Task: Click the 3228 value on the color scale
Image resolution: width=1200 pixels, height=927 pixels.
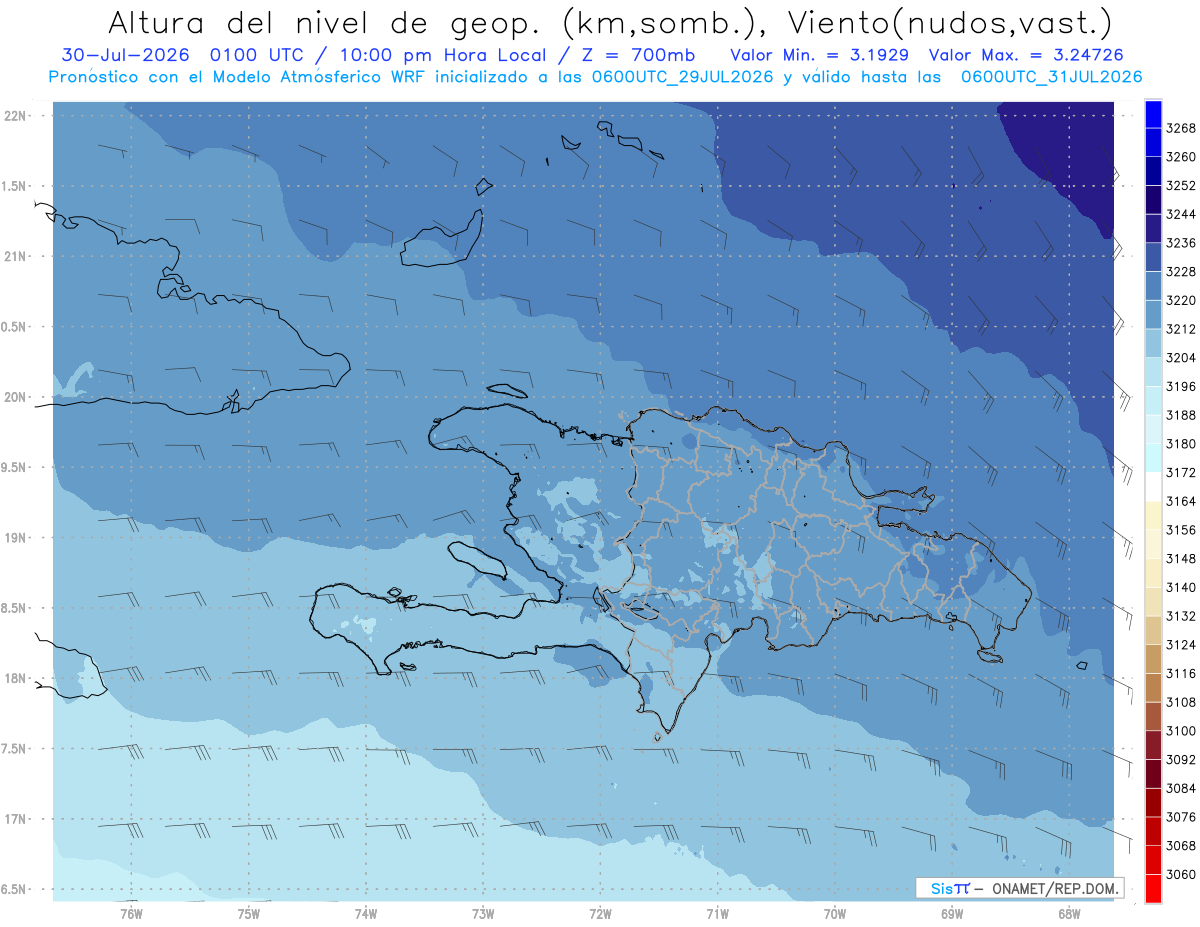Action: (x=1181, y=272)
